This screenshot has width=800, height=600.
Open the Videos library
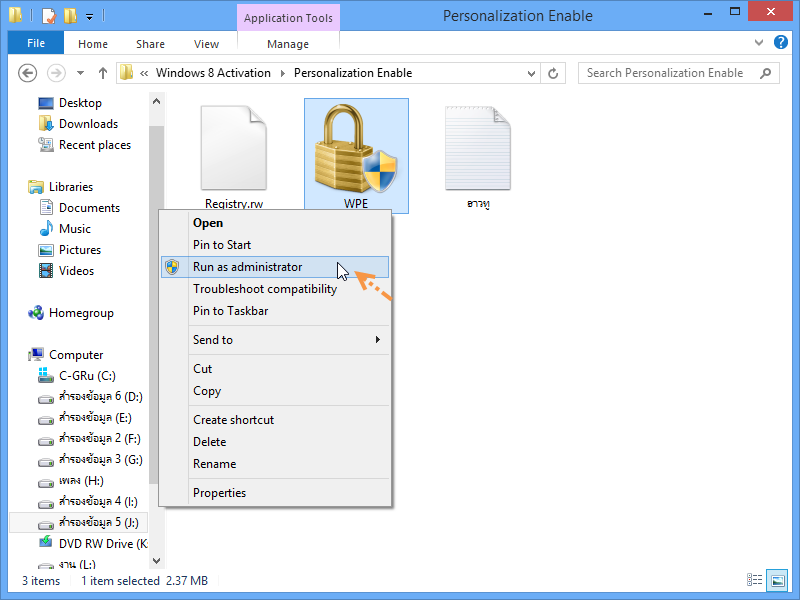tap(66, 271)
